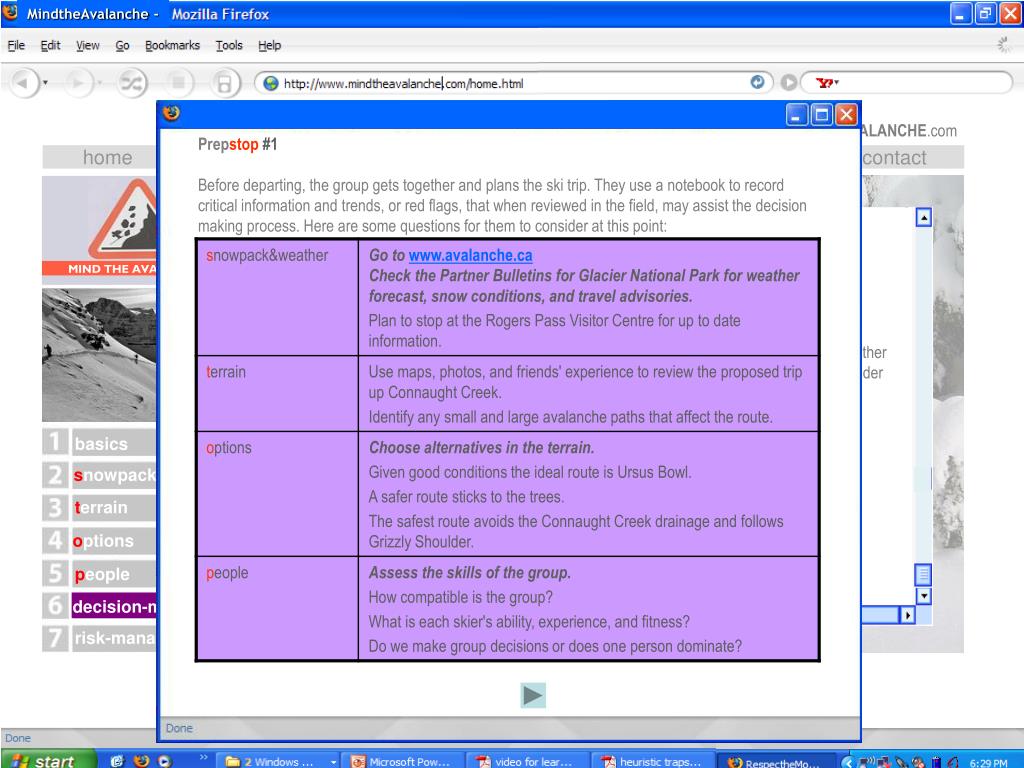Click the play arrow button below the table

tap(533, 696)
